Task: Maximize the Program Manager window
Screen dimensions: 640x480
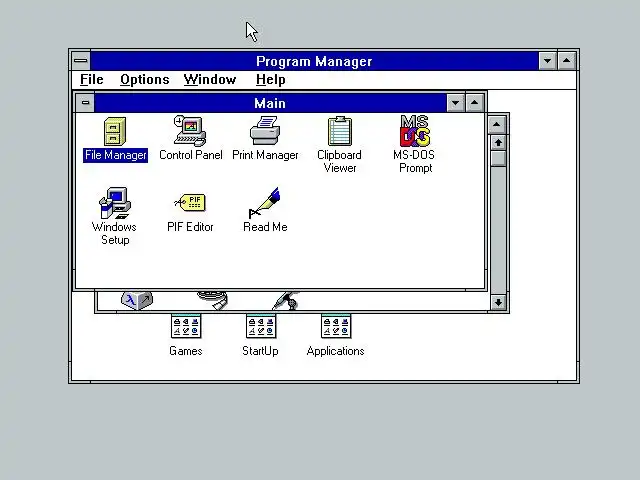Action: [567, 61]
